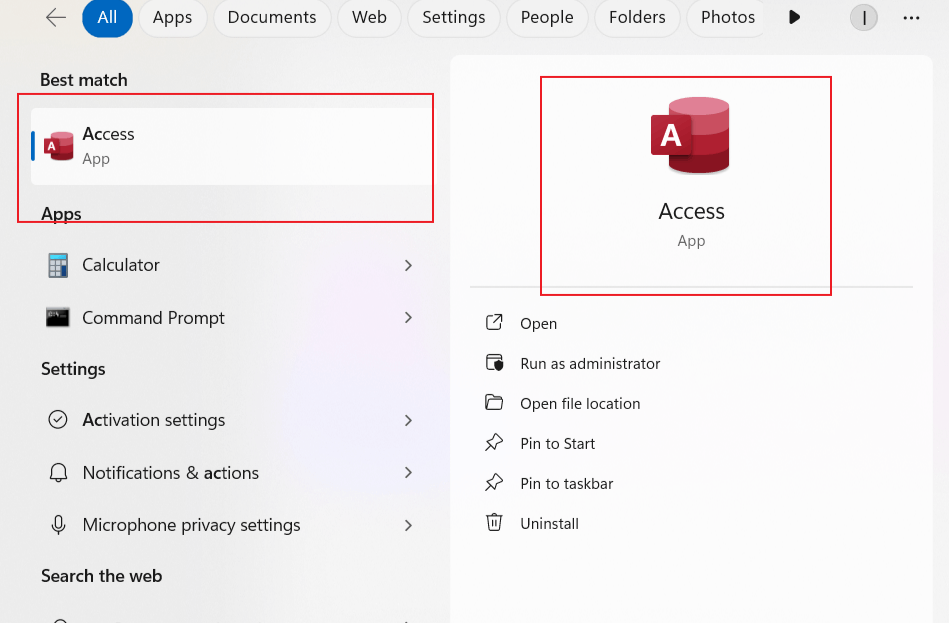Screen dimensions: 949x623
Task: Open the Calculator app result
Action: tap(232, 265)
